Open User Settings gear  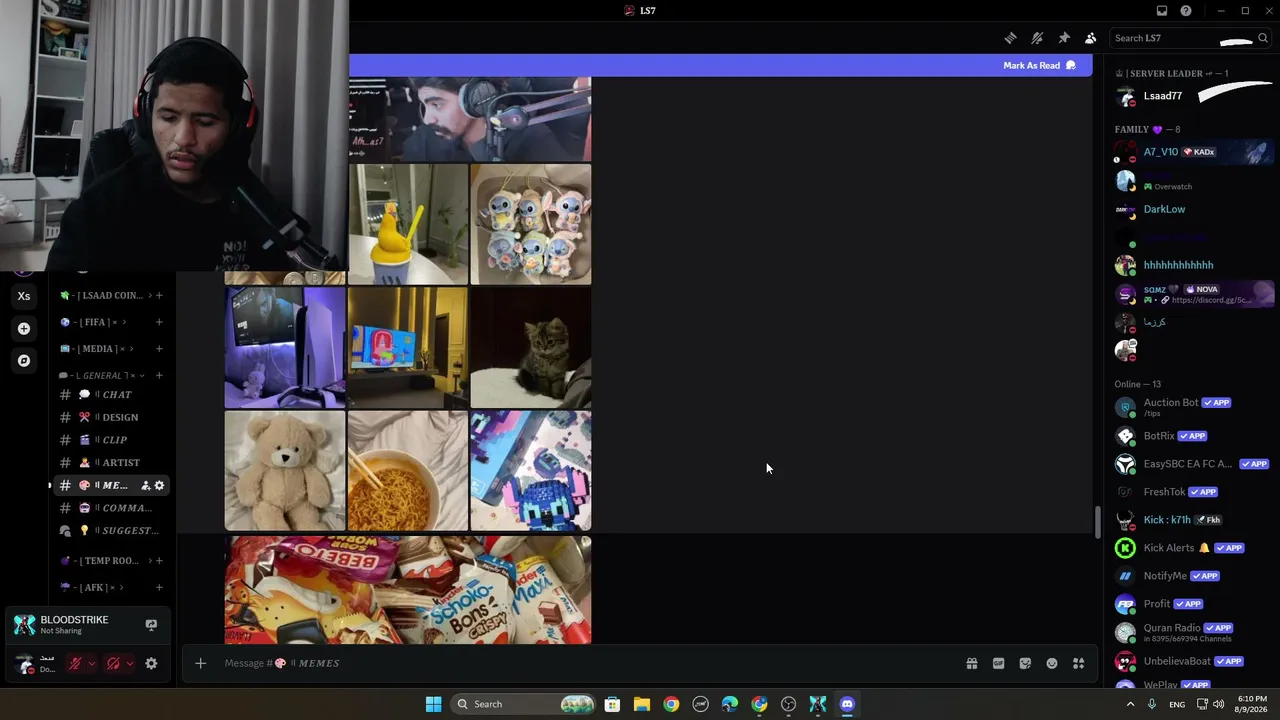(151, 663)
